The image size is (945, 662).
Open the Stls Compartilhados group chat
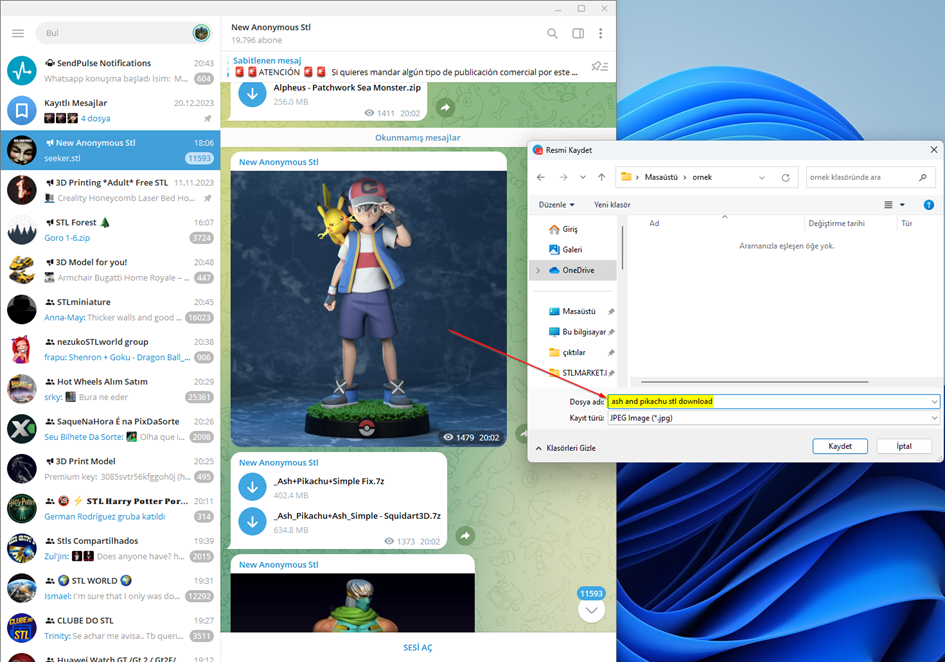pyautogui.click(x=110, y=548)
